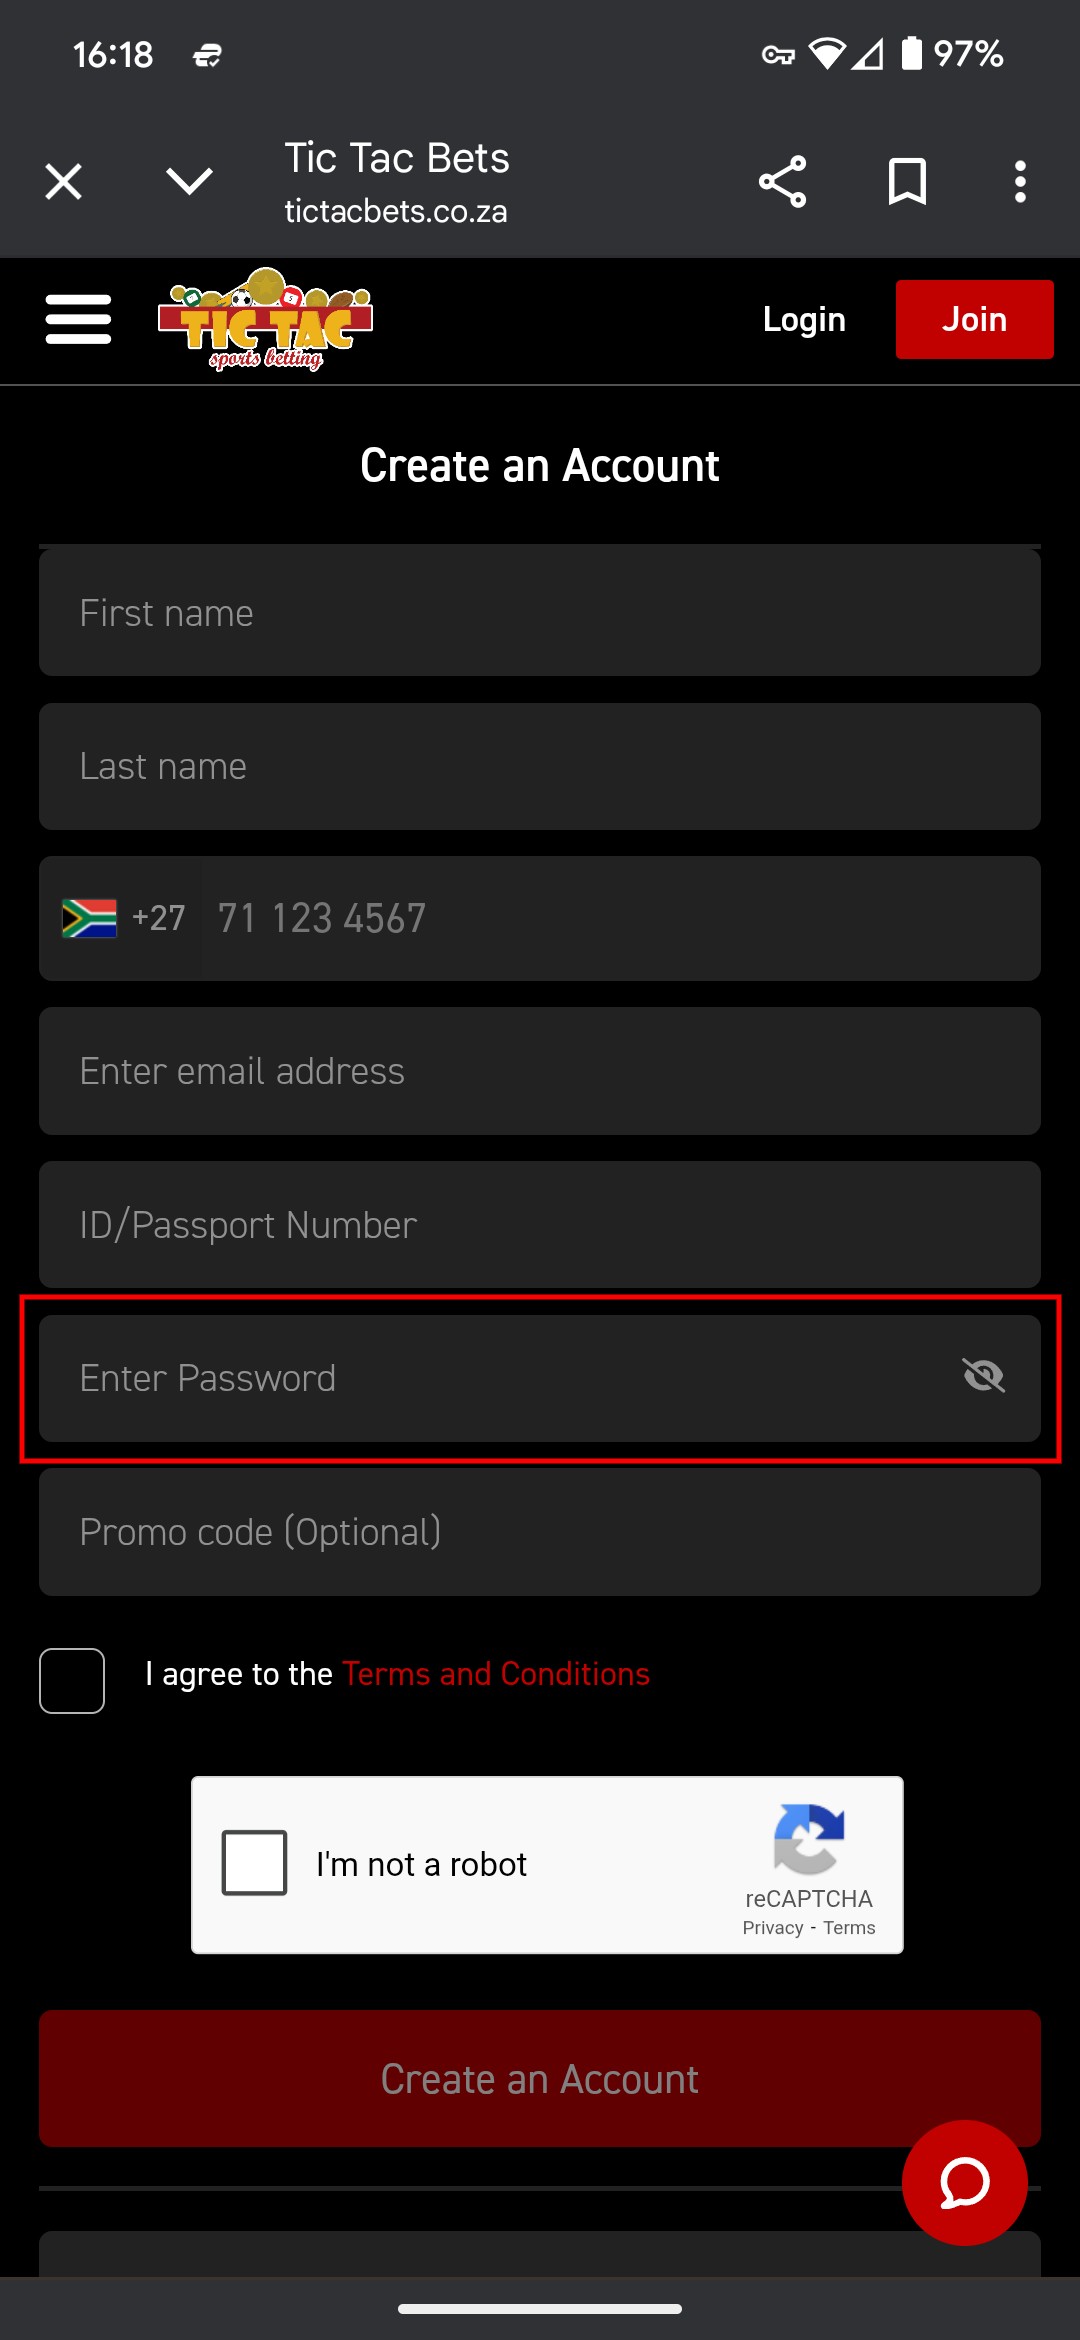Select the Login menu item
The height and width of the screenshot is (2340, 1080).
804,319
